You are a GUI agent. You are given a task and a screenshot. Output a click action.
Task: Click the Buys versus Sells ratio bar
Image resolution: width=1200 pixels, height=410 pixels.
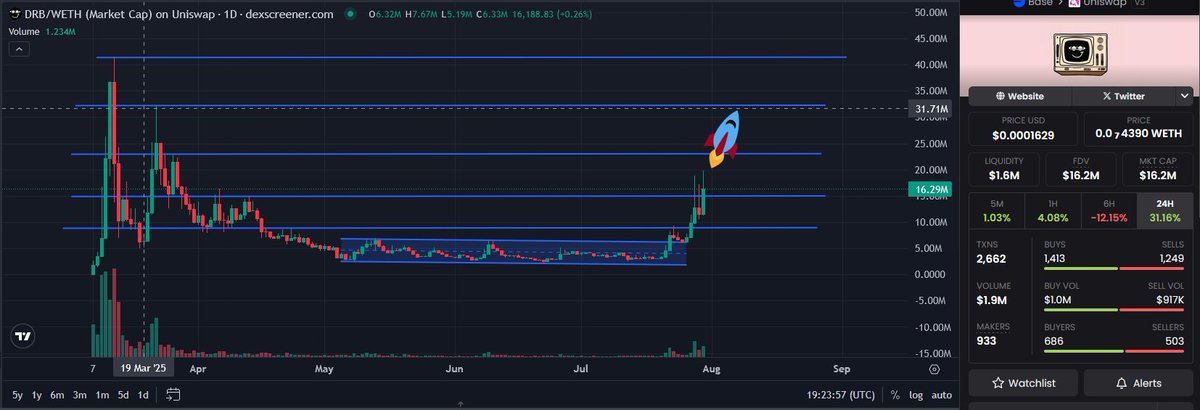tap(1114, 268)
